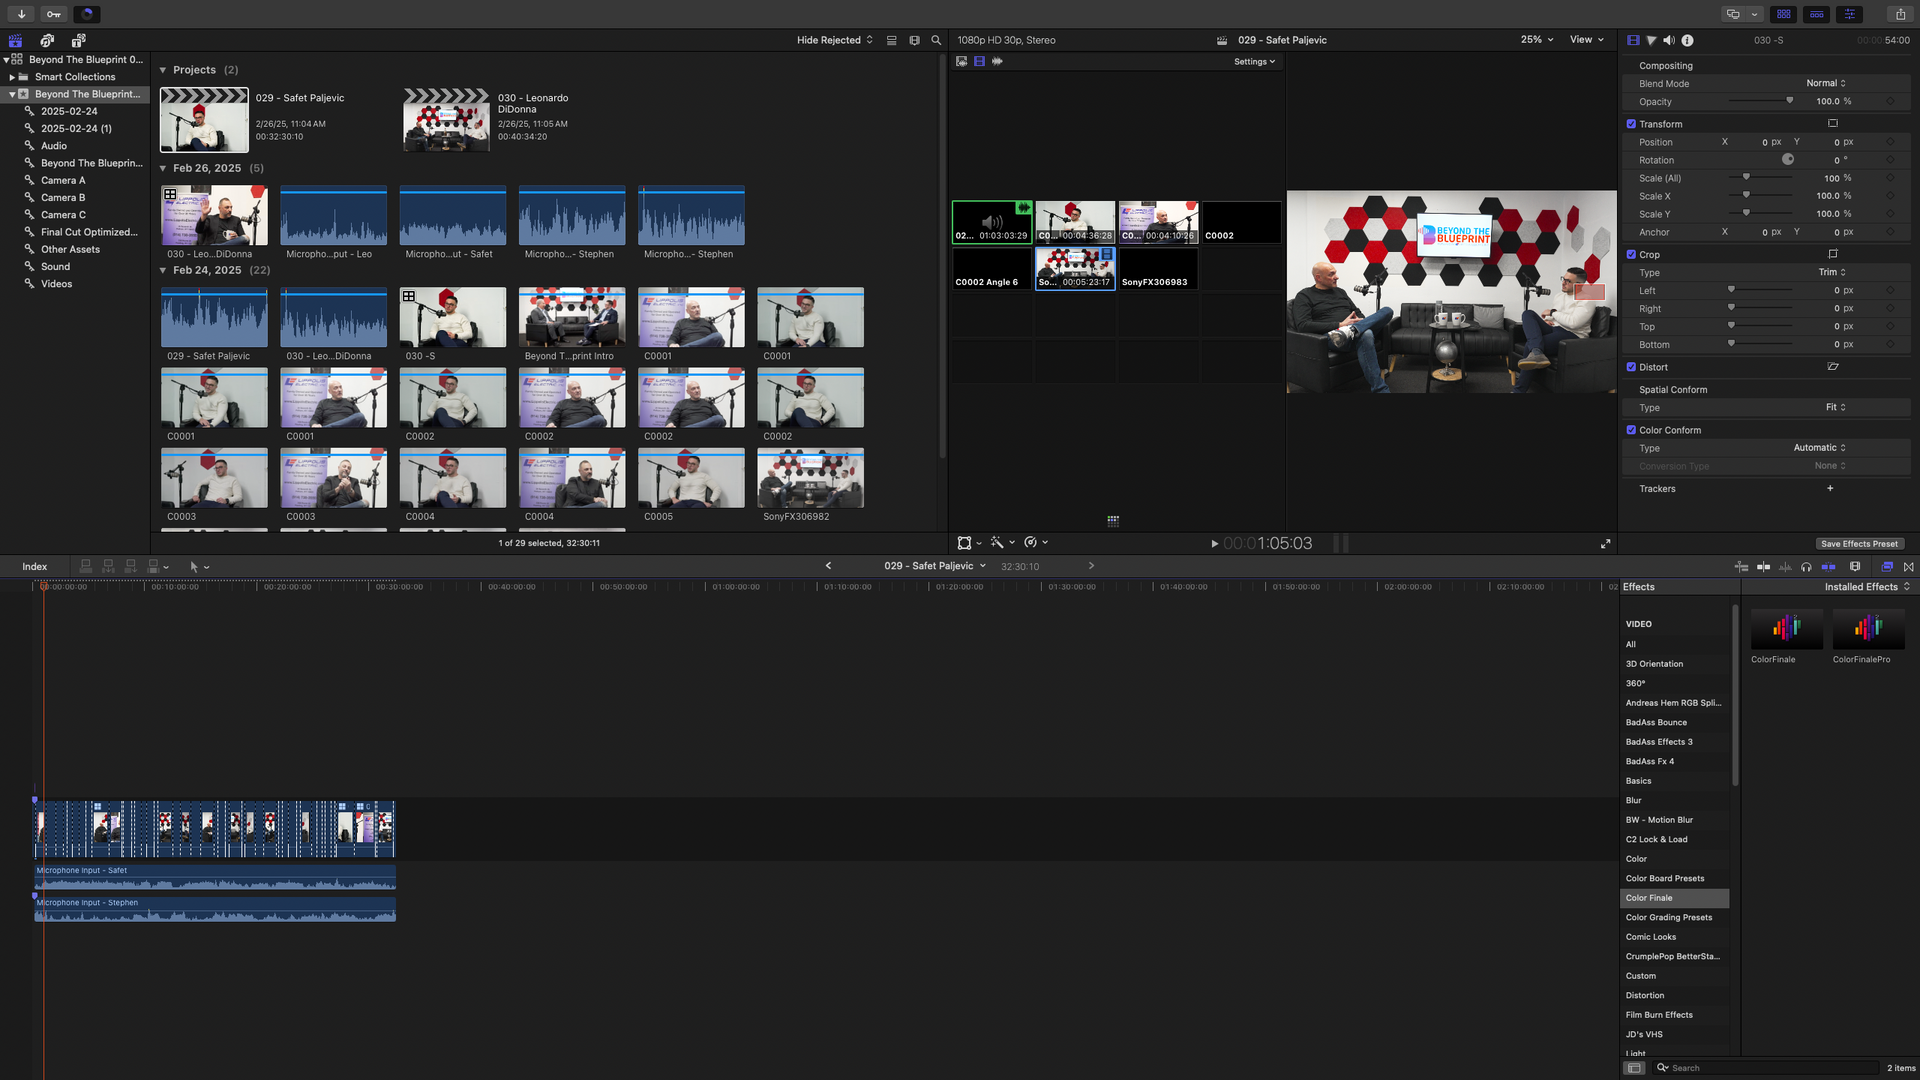Open the Index panel
The height and width of the screenshot is (1080, 1920).
tap(35, 567)
